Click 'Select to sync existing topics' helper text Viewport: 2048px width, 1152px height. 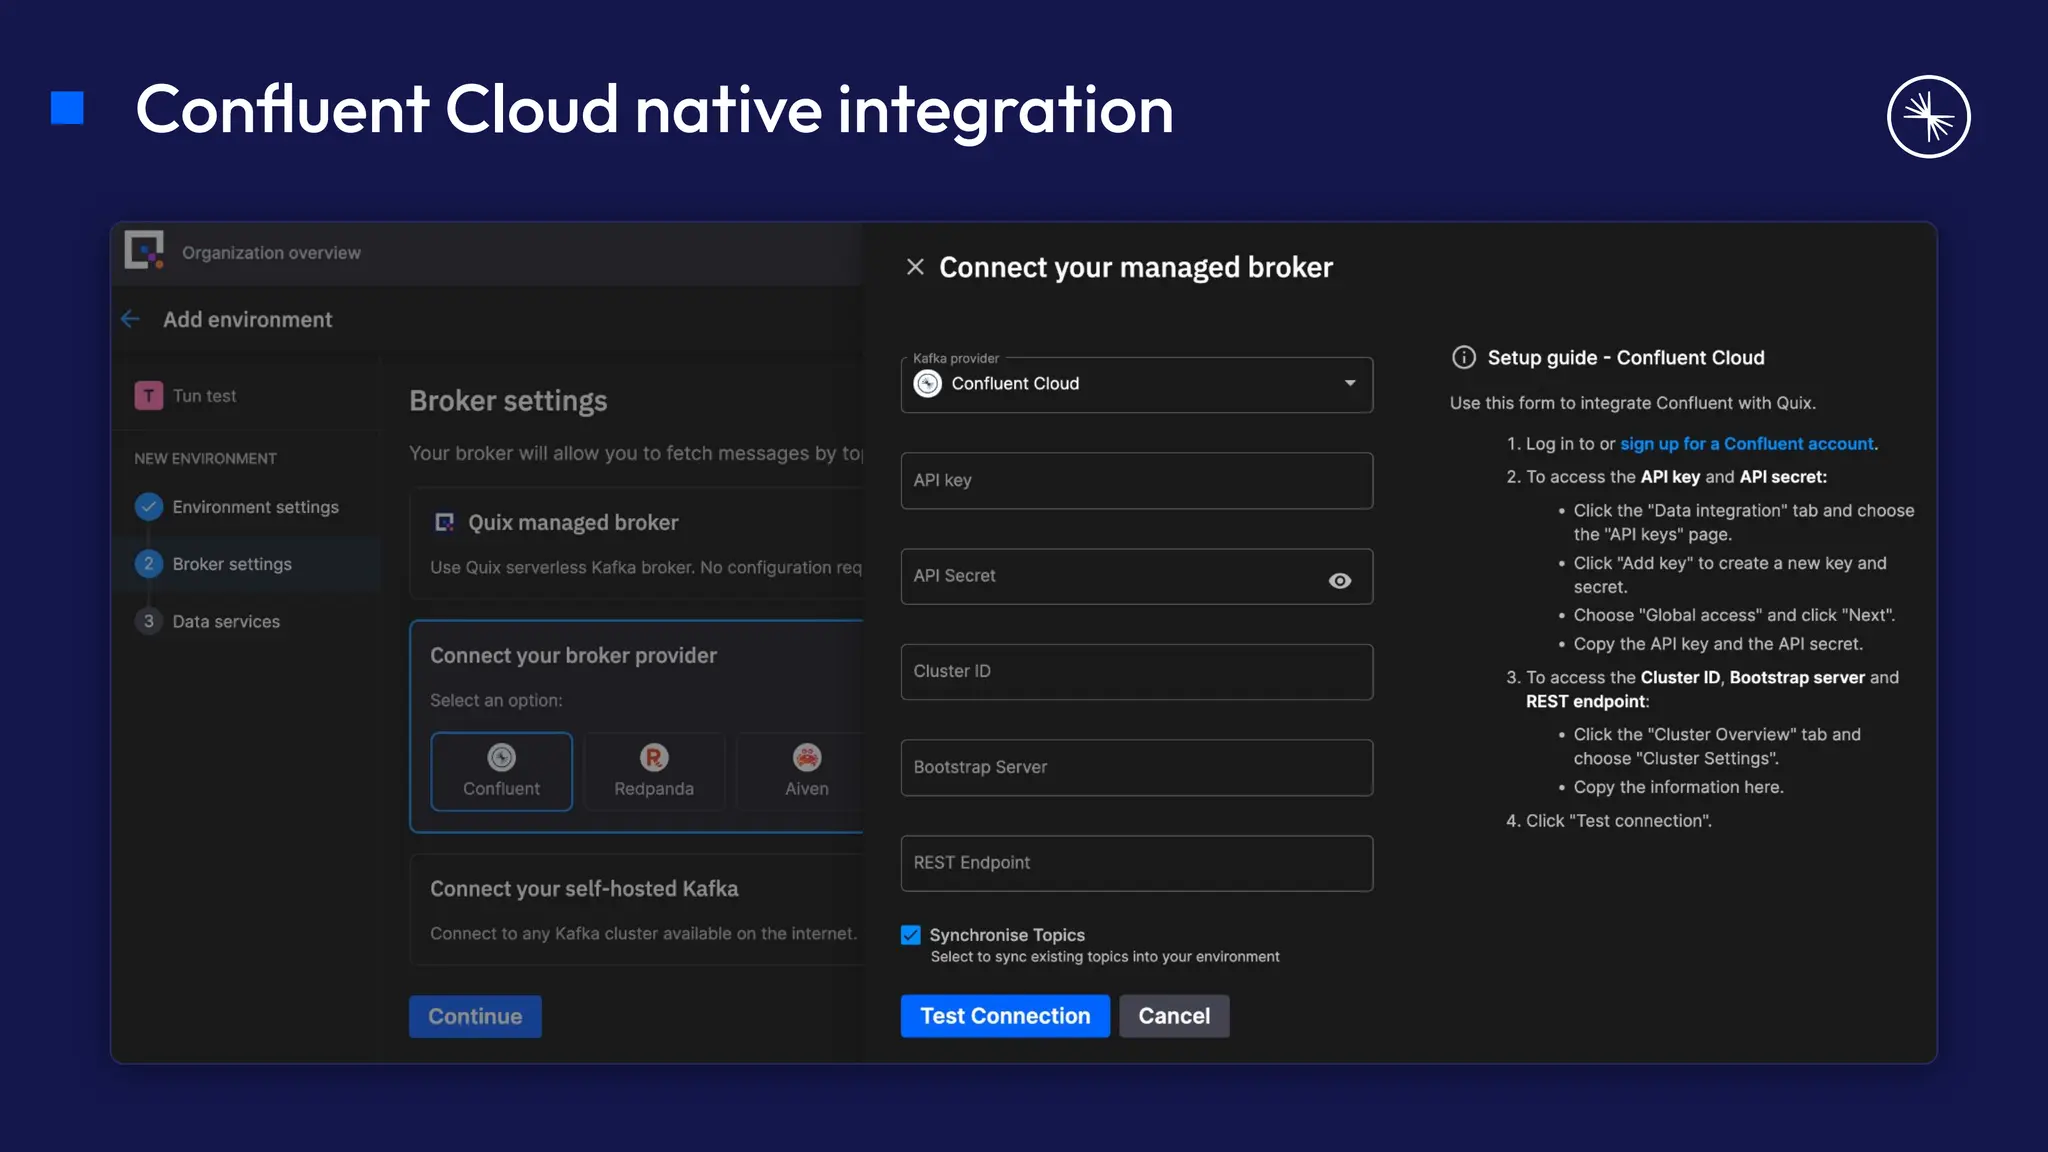(x=1105, y=957)
